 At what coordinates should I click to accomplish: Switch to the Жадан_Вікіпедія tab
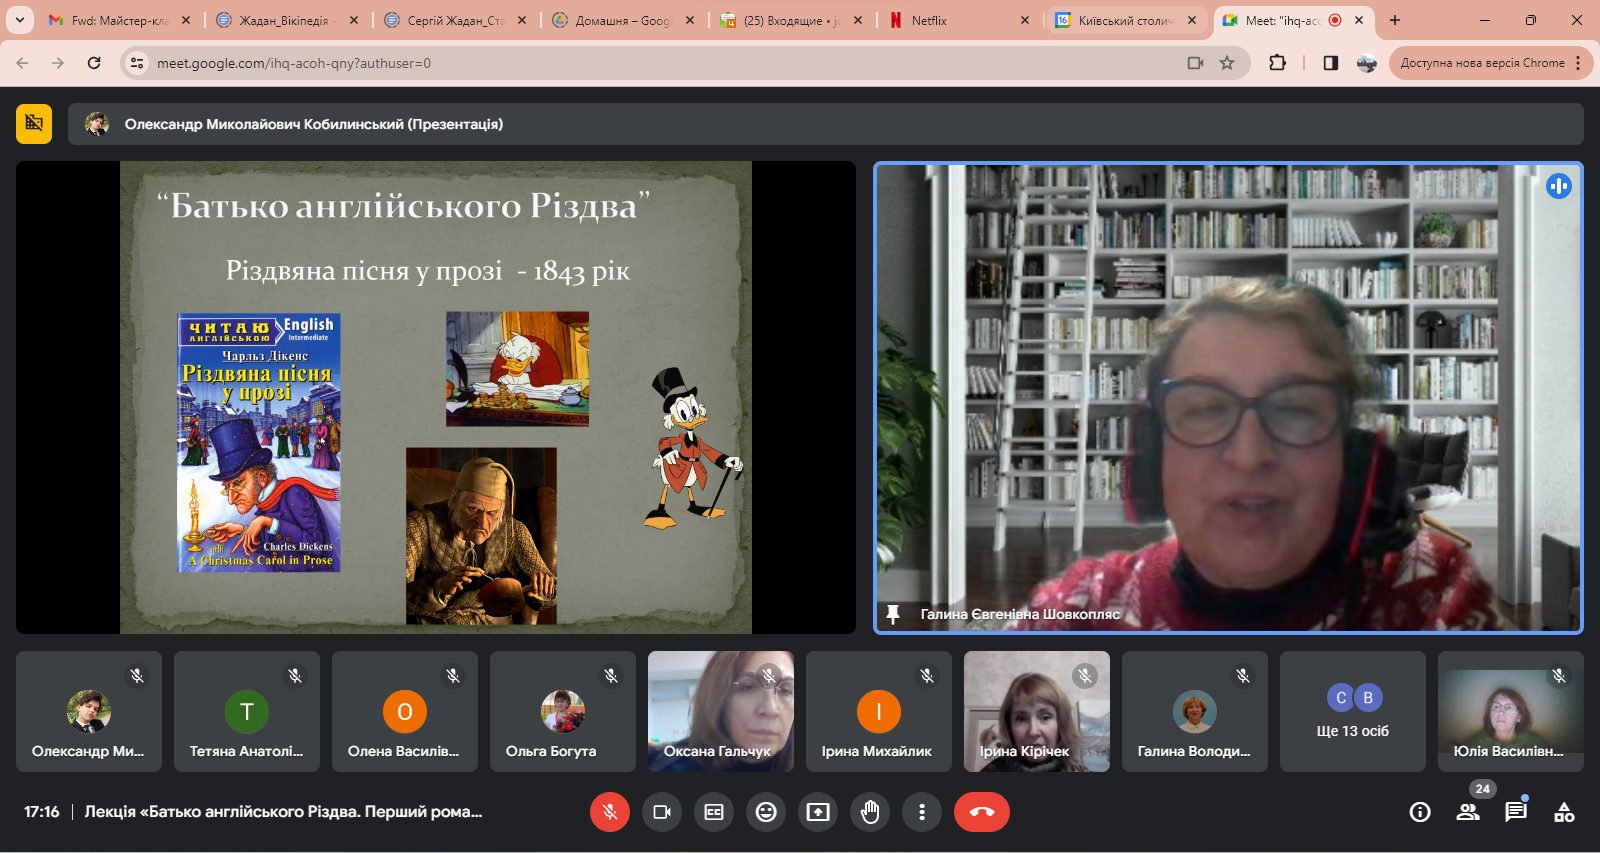point(285,20)
